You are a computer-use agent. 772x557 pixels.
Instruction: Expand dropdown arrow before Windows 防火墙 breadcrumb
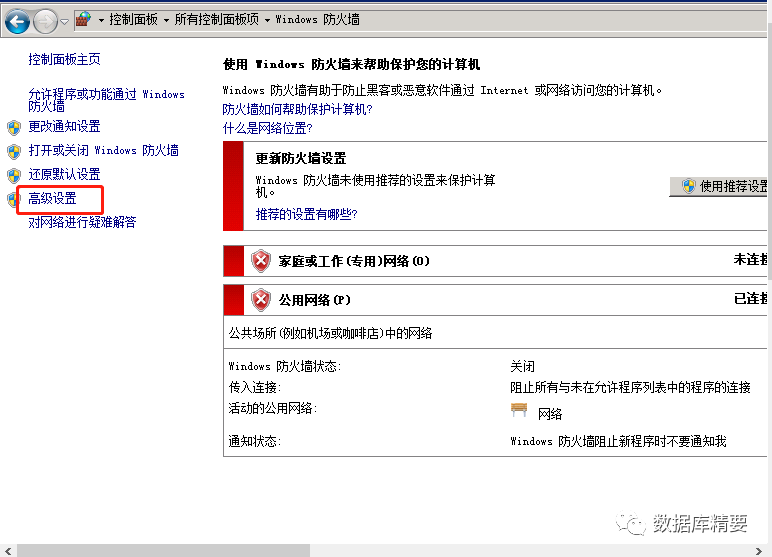click(x=267, y=20)
